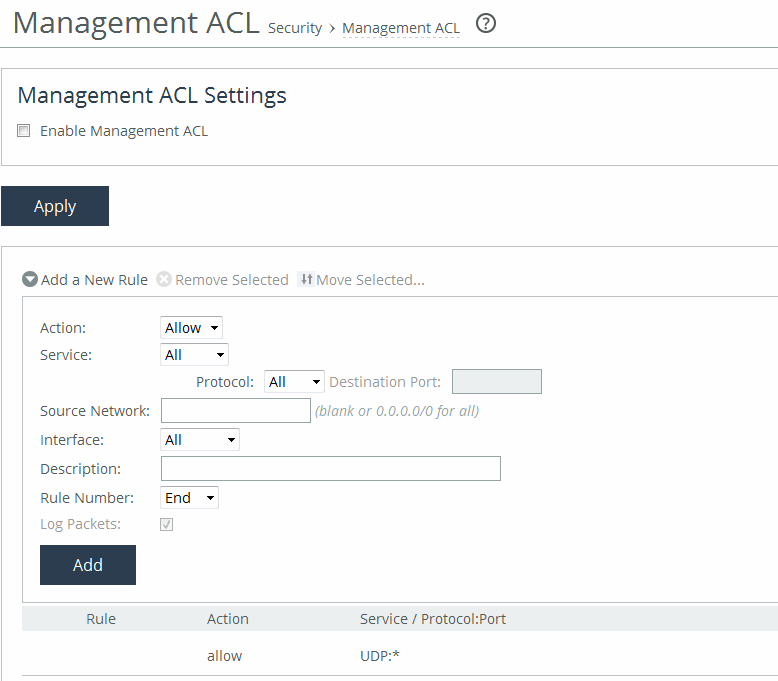Click the Destination Port field
Viewport: 778px width, 681px height.
[496, 382]
